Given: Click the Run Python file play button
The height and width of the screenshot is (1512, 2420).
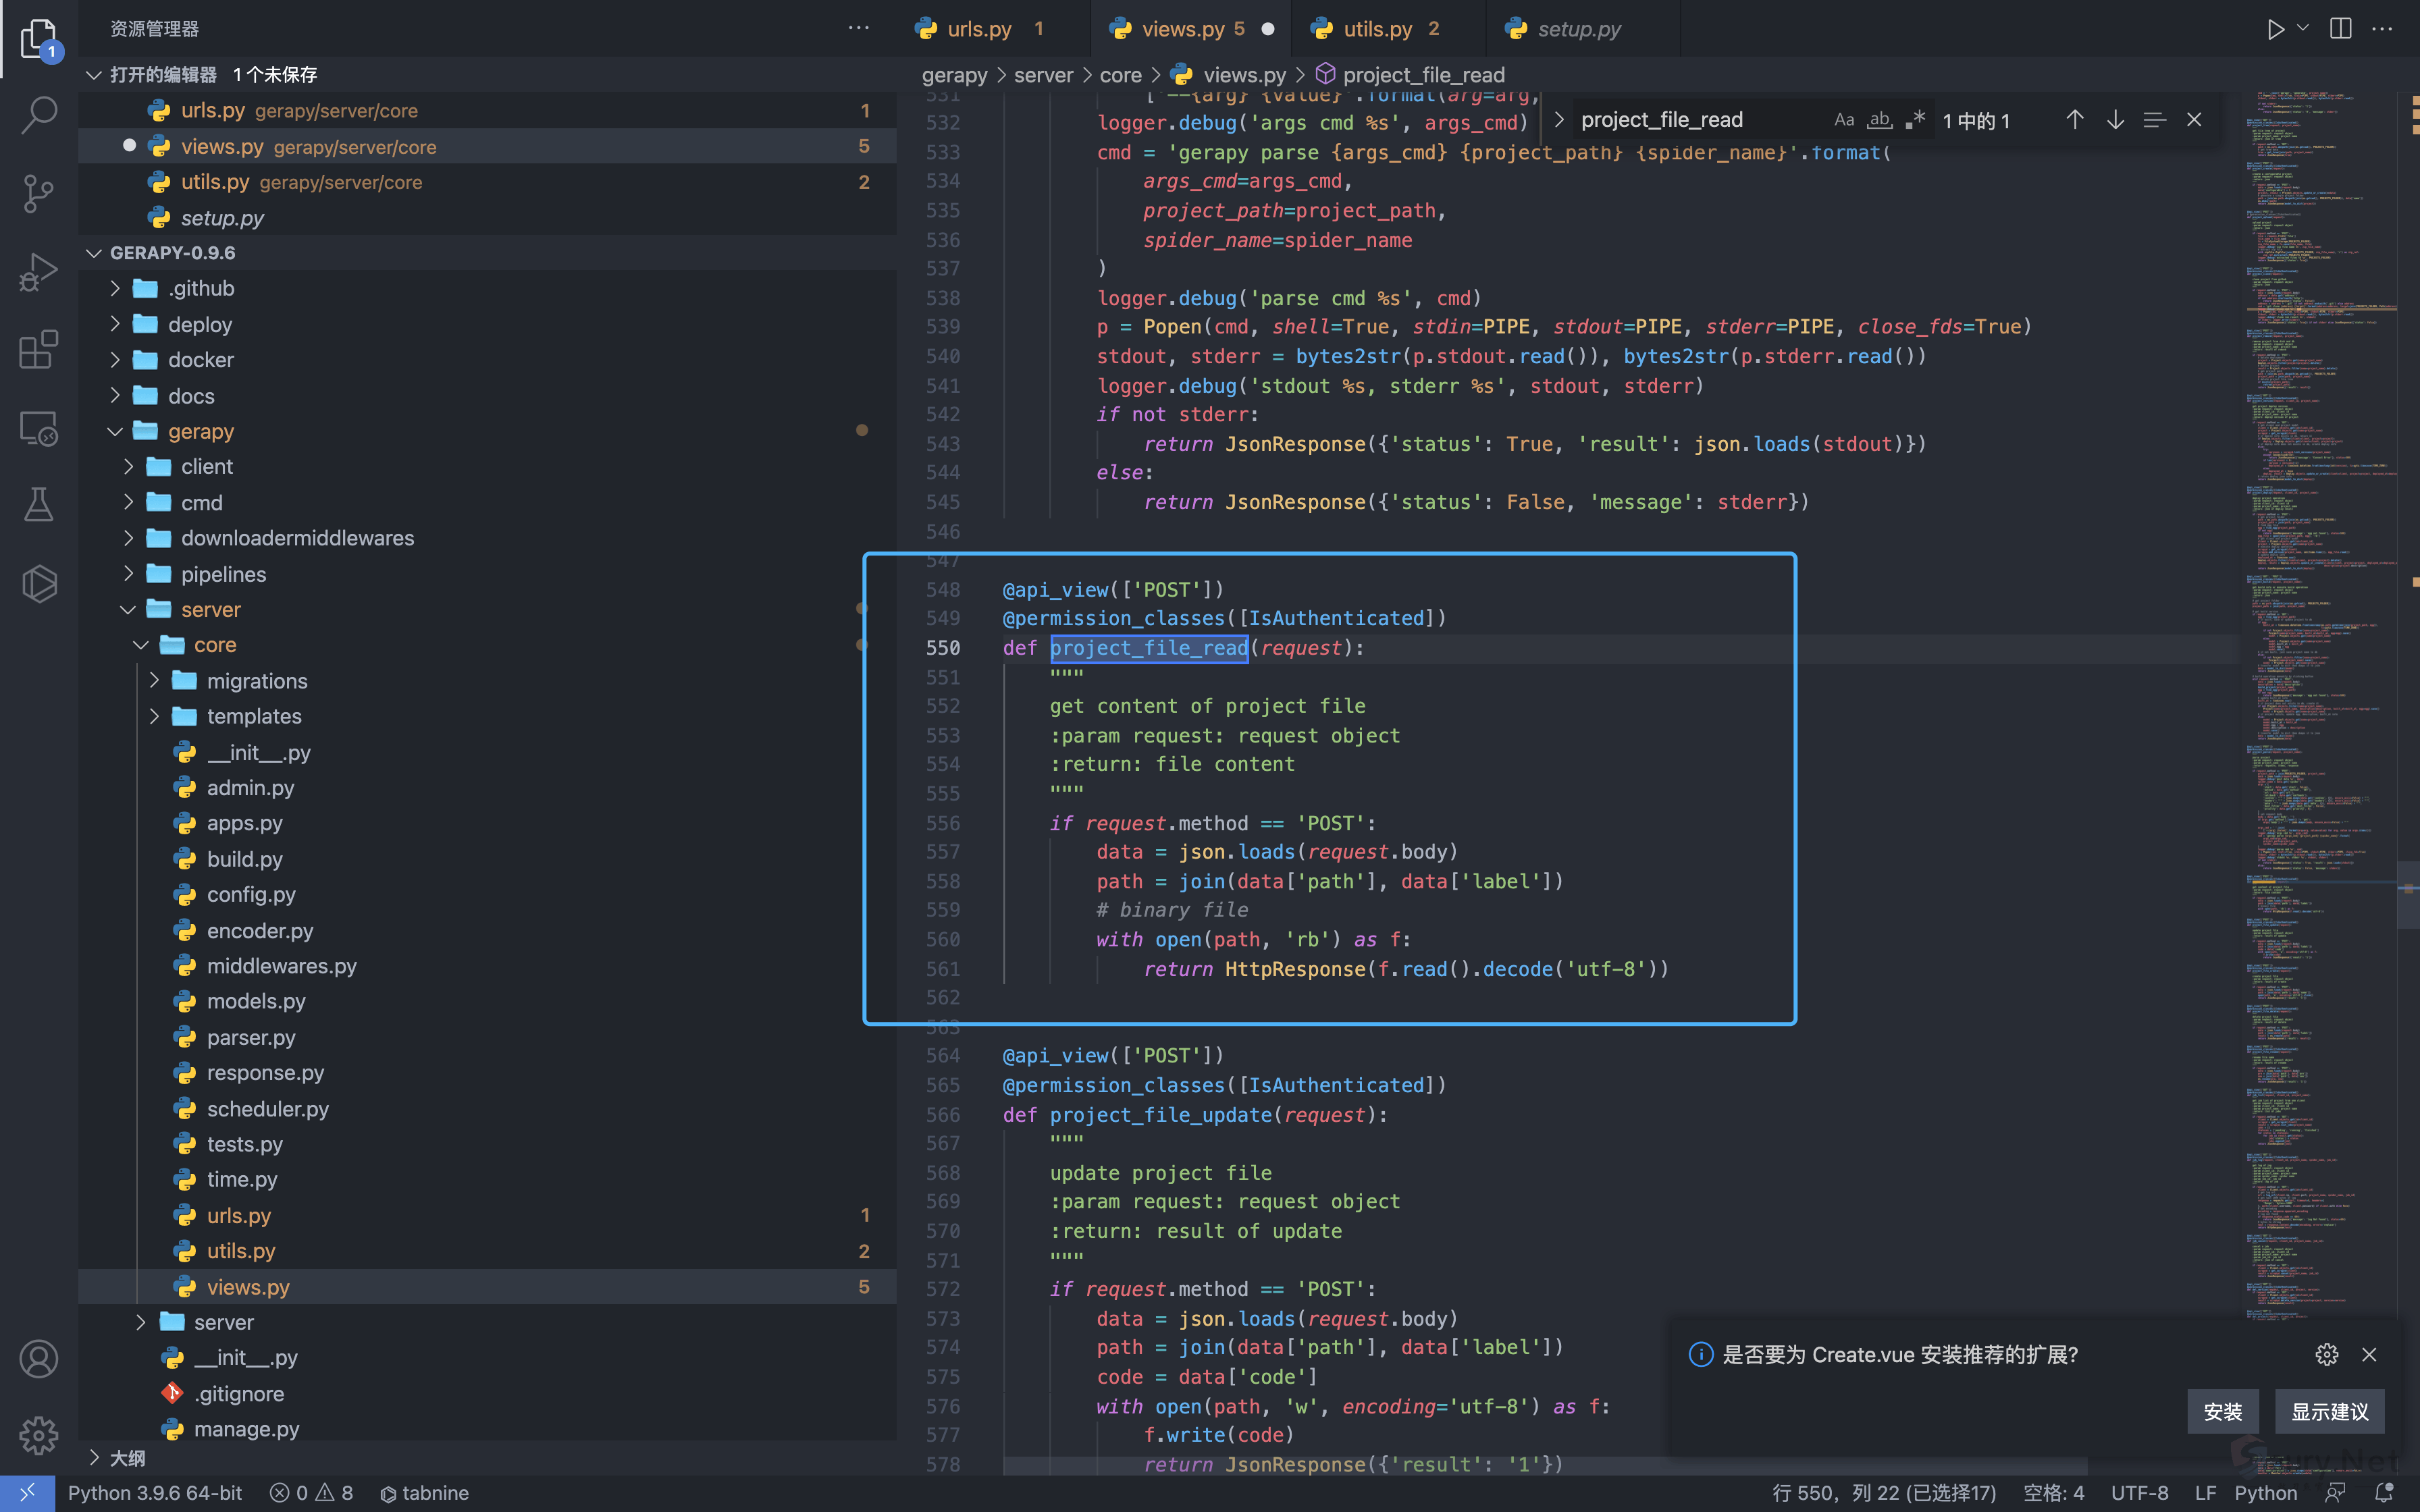Looking at the screenshot, I should pyautogui.click(x=2275, y=29).
